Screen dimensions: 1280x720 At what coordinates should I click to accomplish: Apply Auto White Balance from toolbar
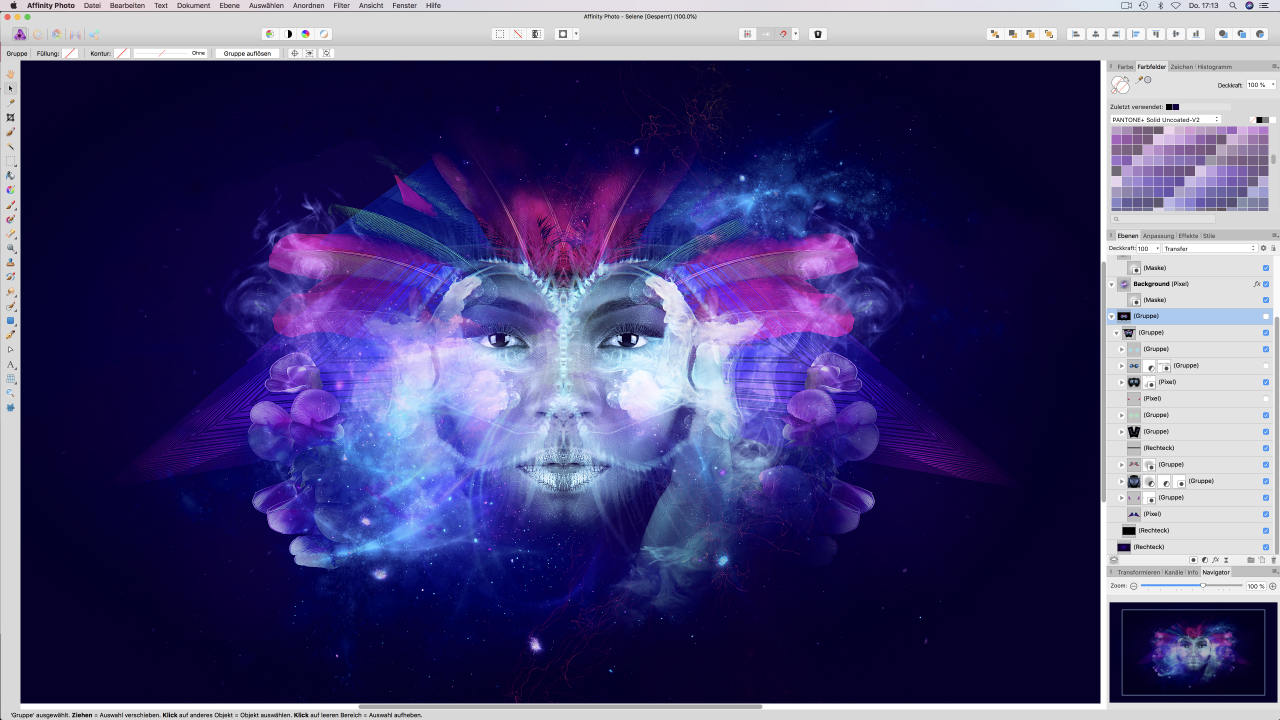[x=324, y=34]
